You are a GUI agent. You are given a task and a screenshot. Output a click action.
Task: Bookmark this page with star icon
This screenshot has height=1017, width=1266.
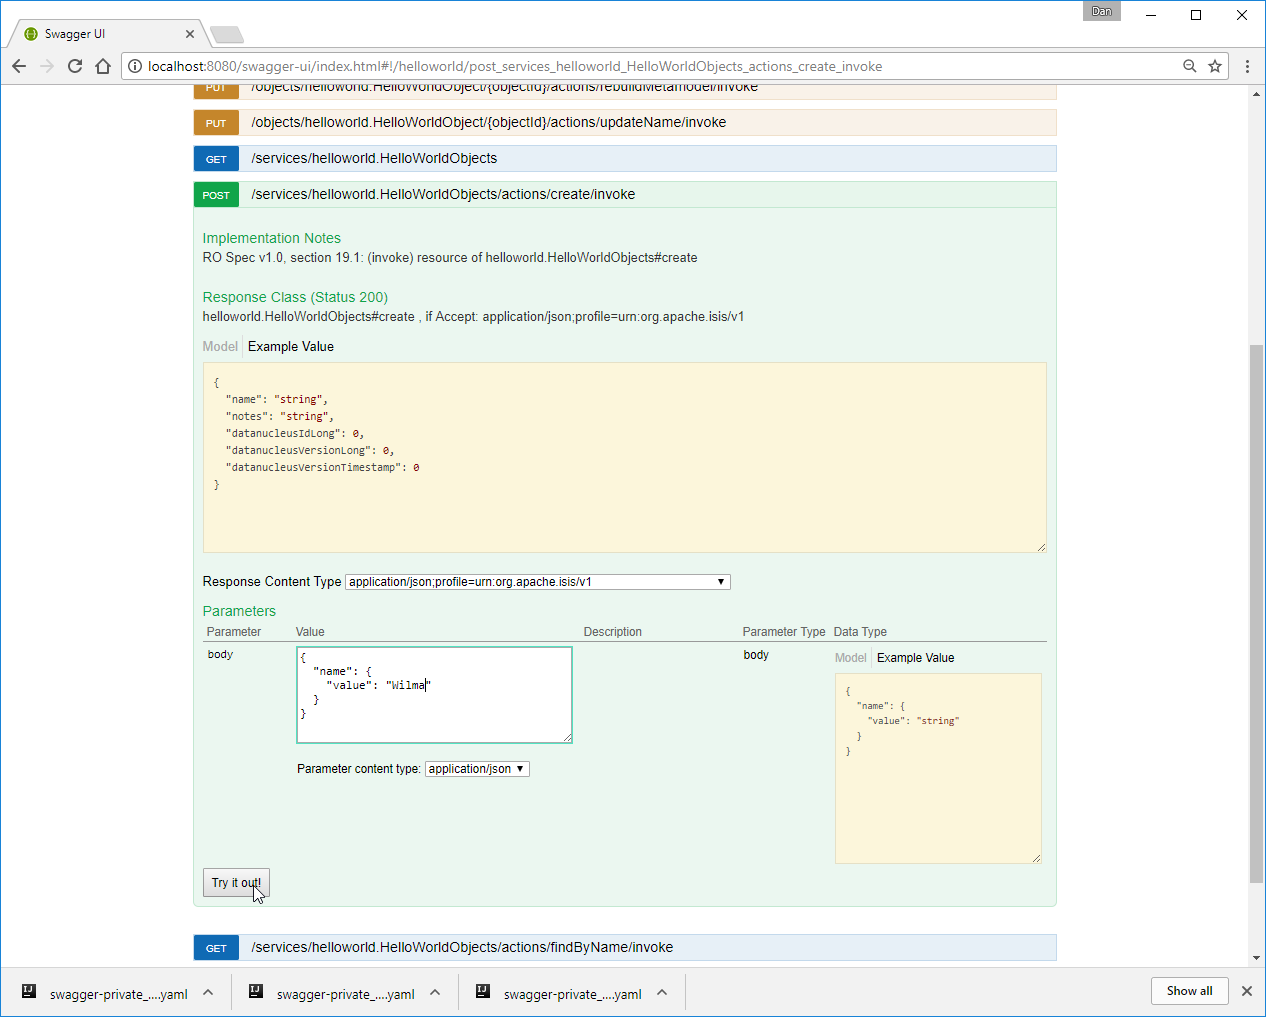click(1215, 66)
